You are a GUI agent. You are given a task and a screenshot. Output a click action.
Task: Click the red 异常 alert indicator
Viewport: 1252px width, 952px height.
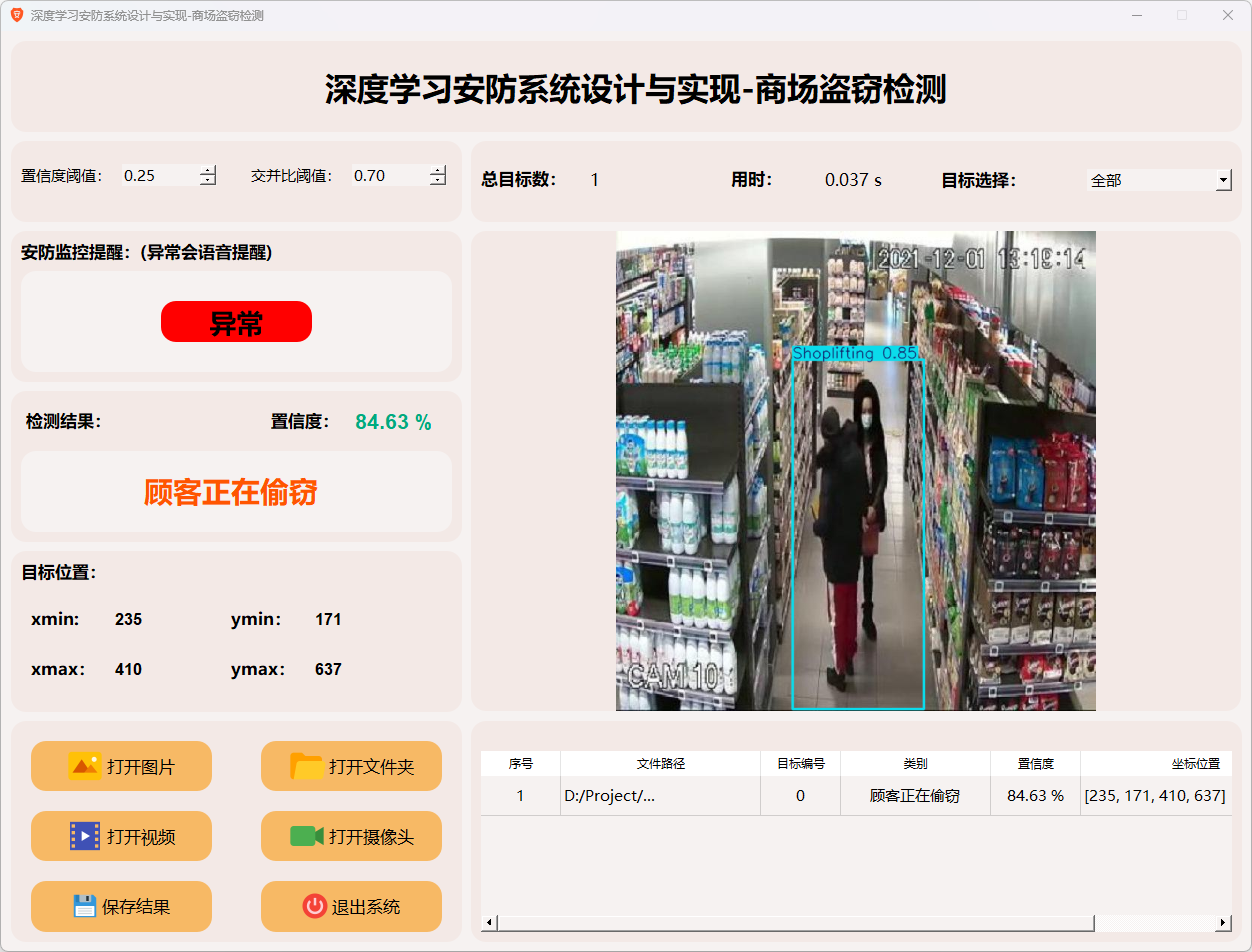pos(236,322)
